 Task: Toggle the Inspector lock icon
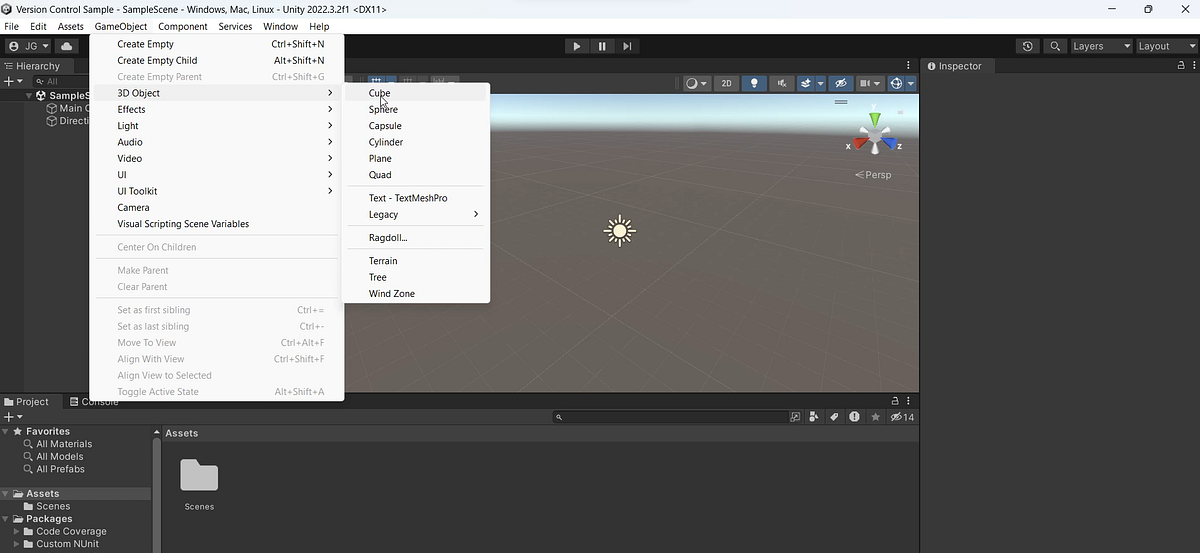1180,66
